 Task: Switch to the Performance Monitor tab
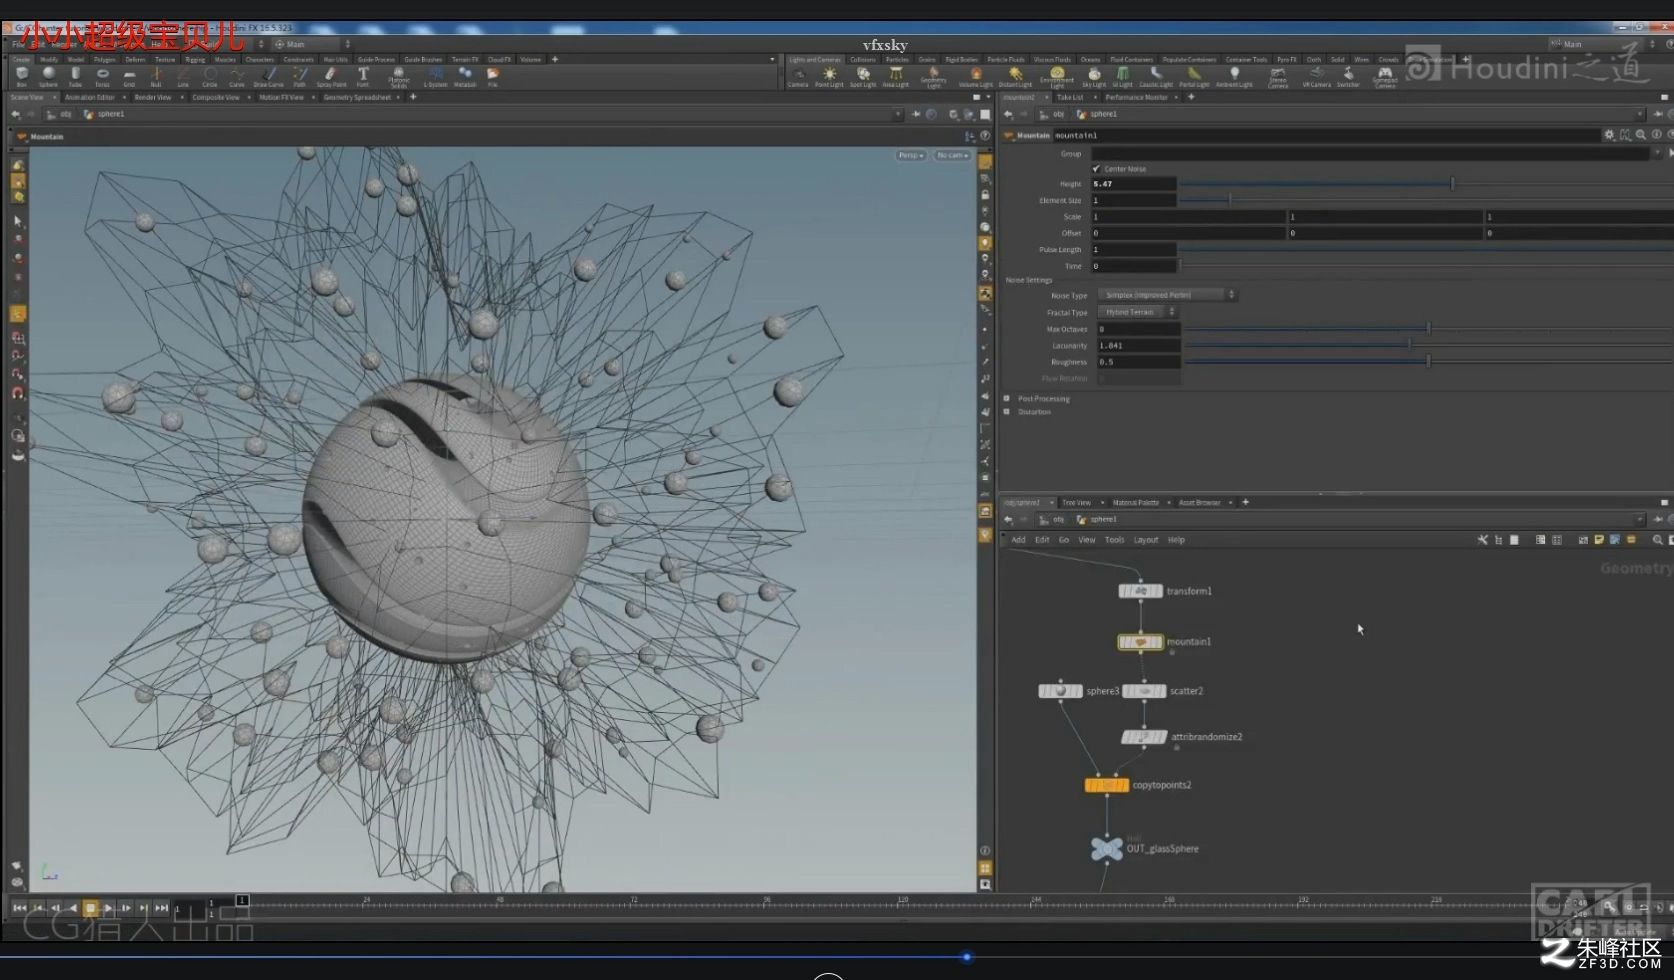coord(1137,97)
